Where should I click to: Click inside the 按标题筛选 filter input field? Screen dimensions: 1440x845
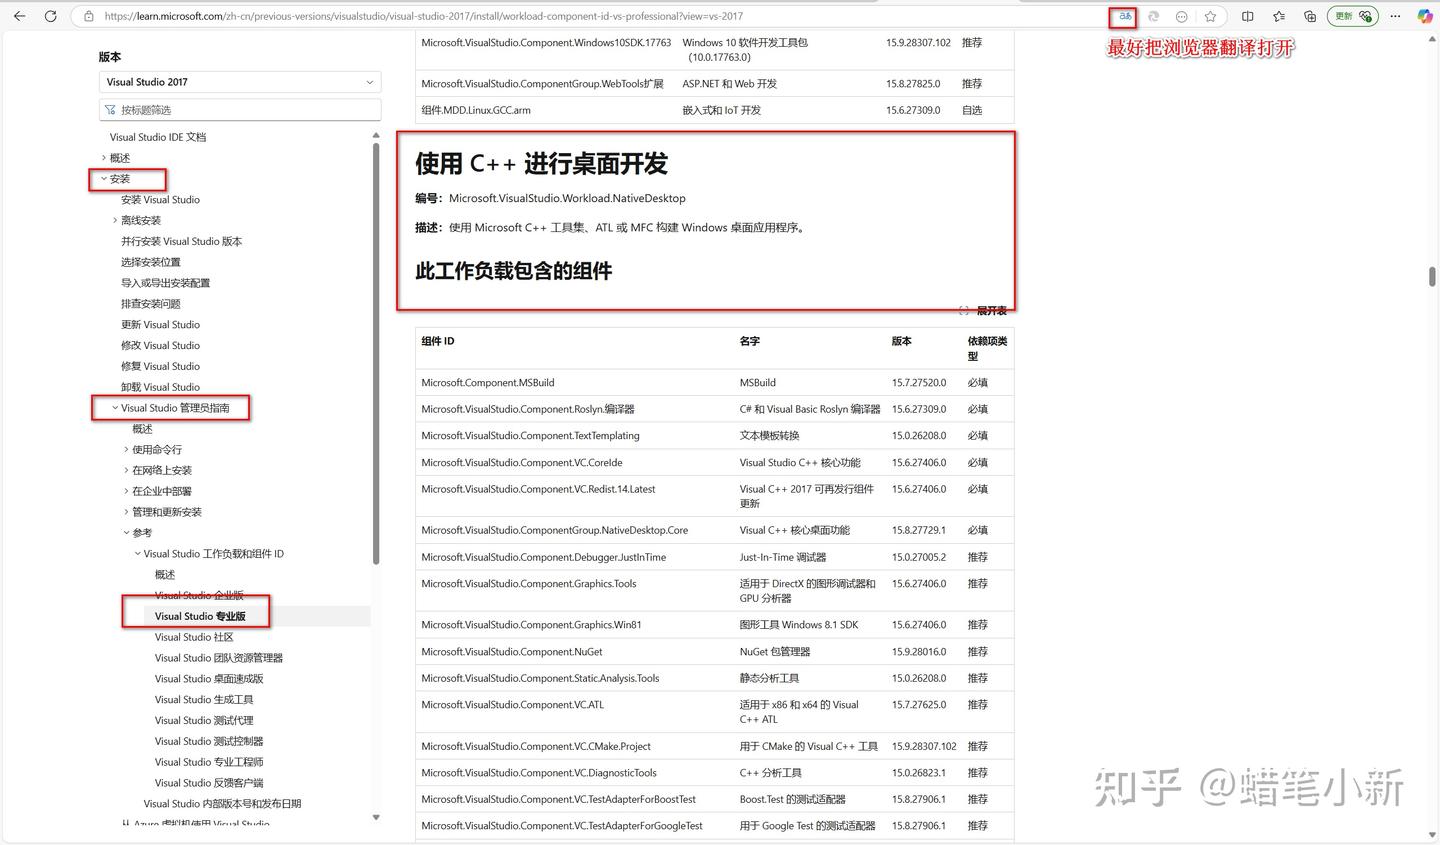240,109
